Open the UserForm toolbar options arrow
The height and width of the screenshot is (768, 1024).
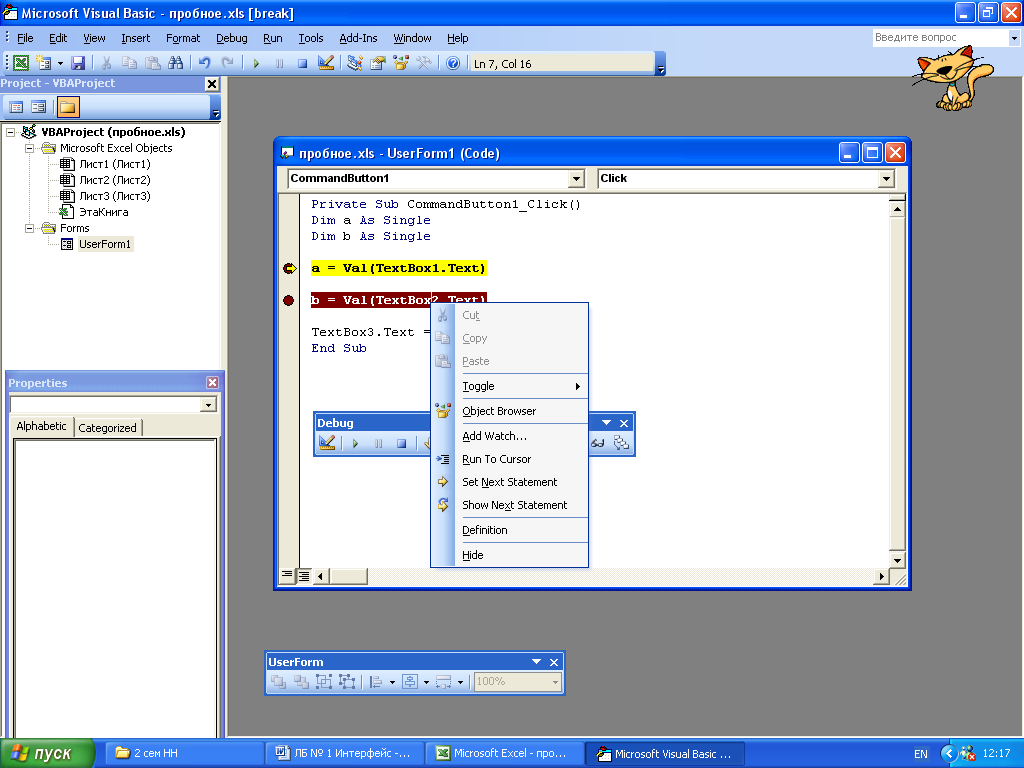click(x=536, y=662)
